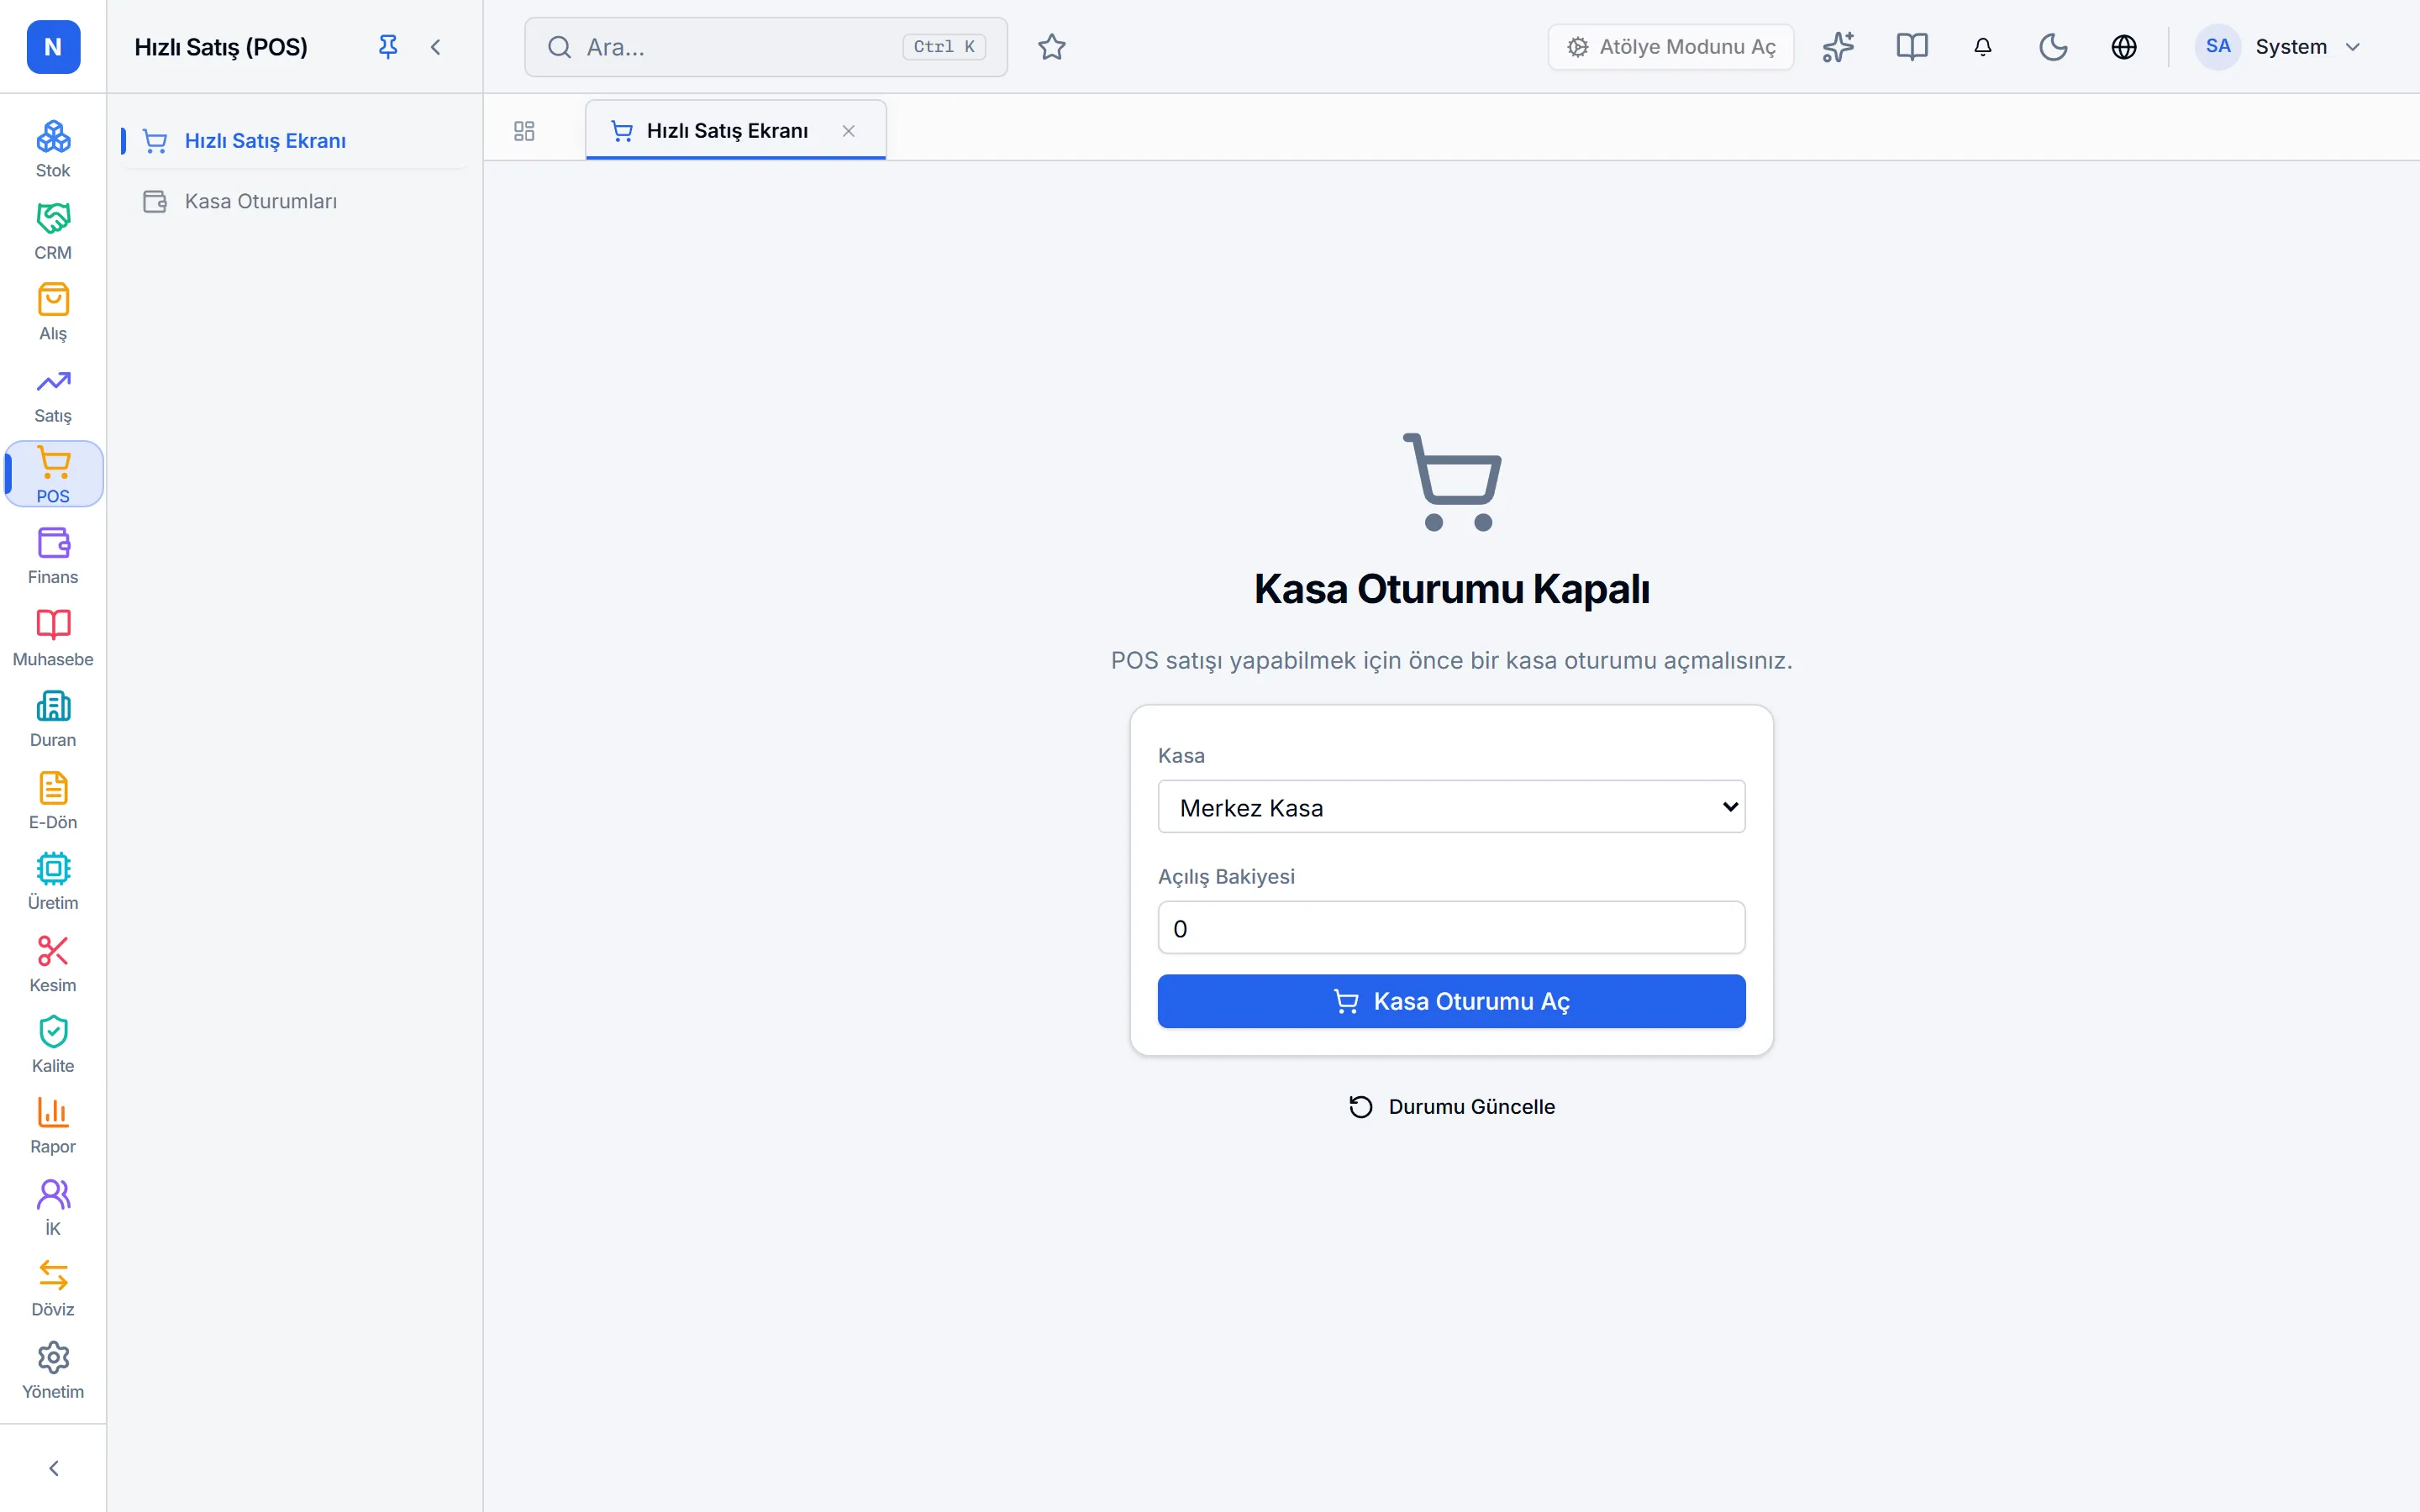Select Hızlı Satış Ekranı in submenu
The height and width of the screenshot is (1512, 2420).
click(x=294, y=141)
